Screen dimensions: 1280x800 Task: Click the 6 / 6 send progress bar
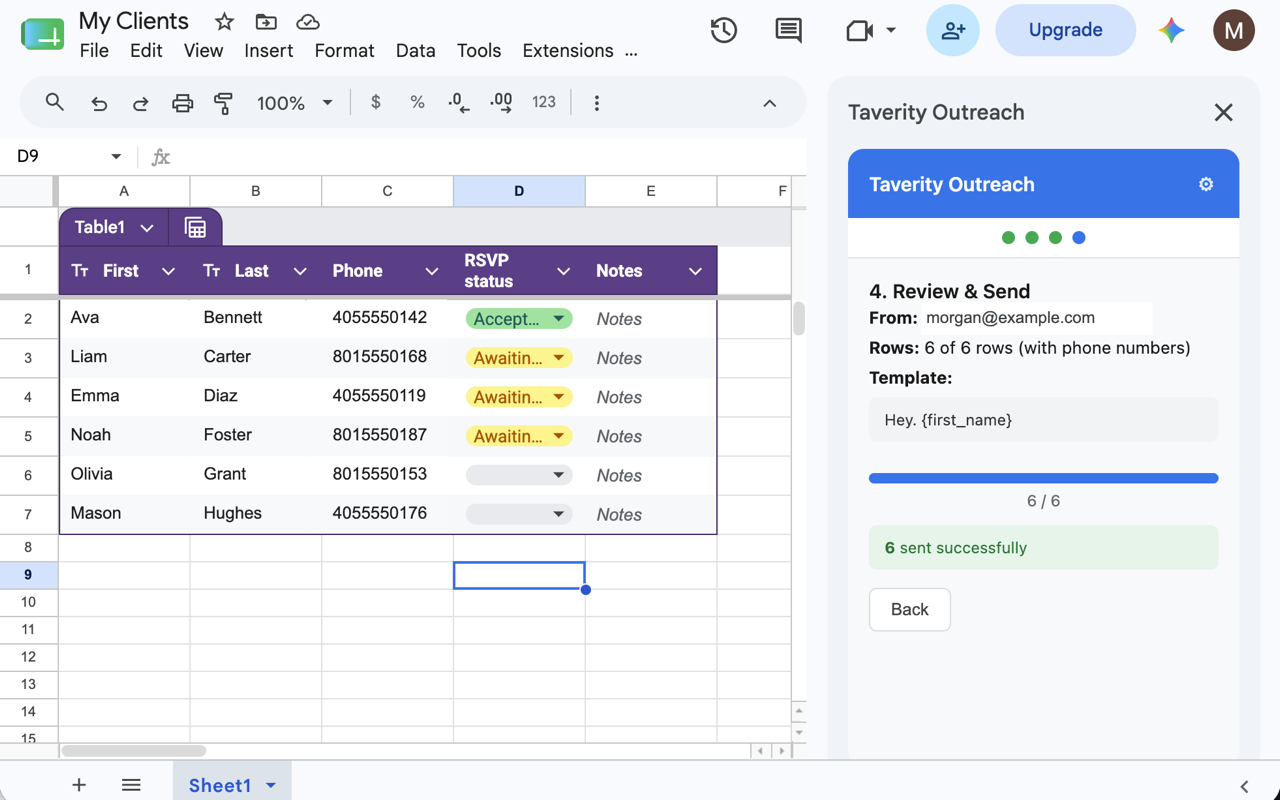click(x=1044, y=479)
